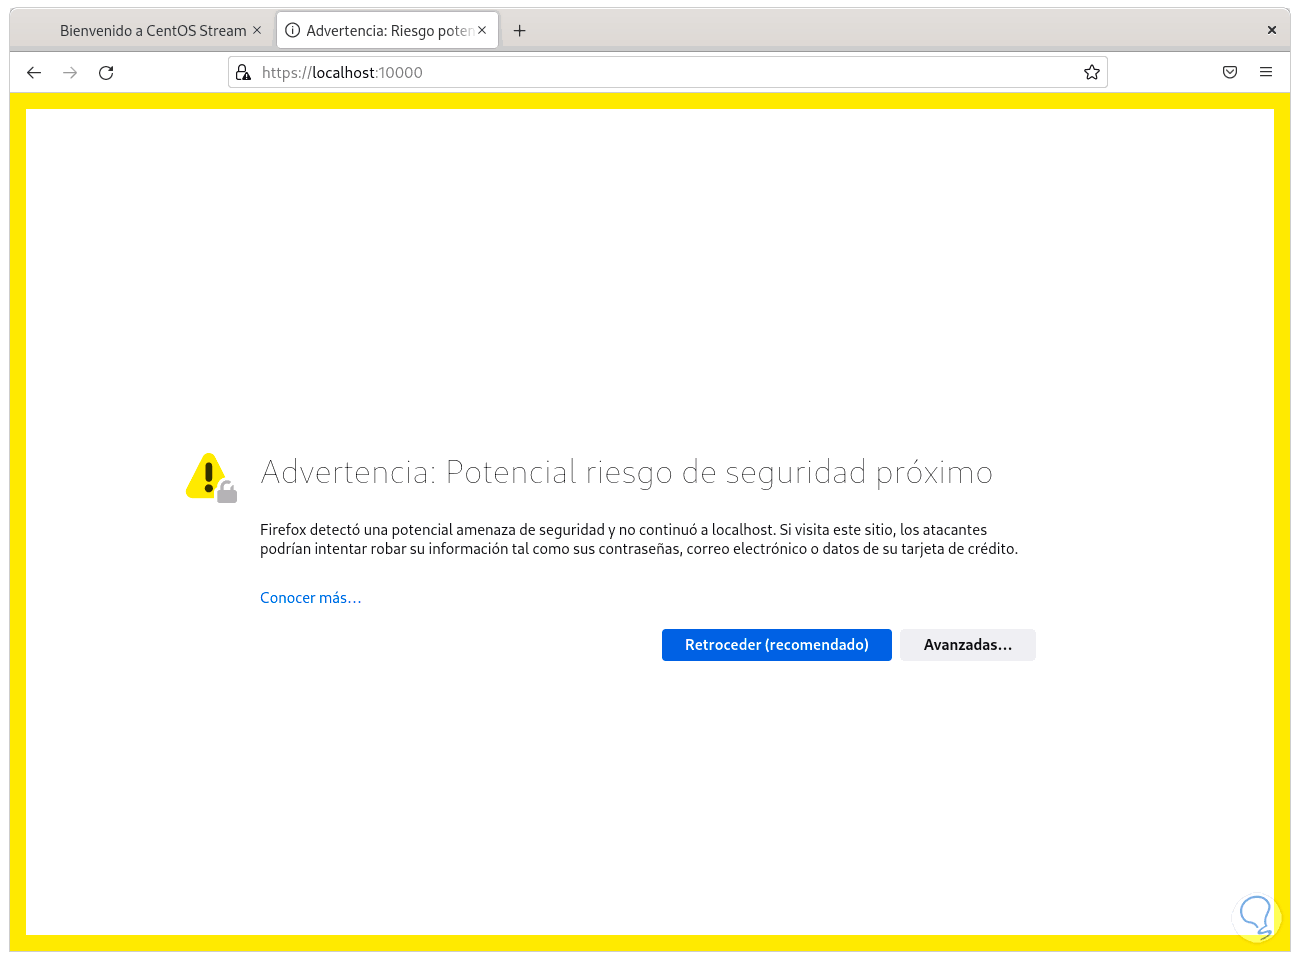
Task: Follow the Conocer más… link
Action: [311, 598]
